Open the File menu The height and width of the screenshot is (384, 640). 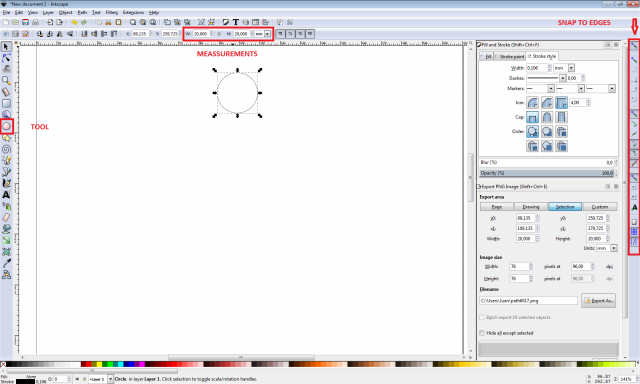click(6, 13)
